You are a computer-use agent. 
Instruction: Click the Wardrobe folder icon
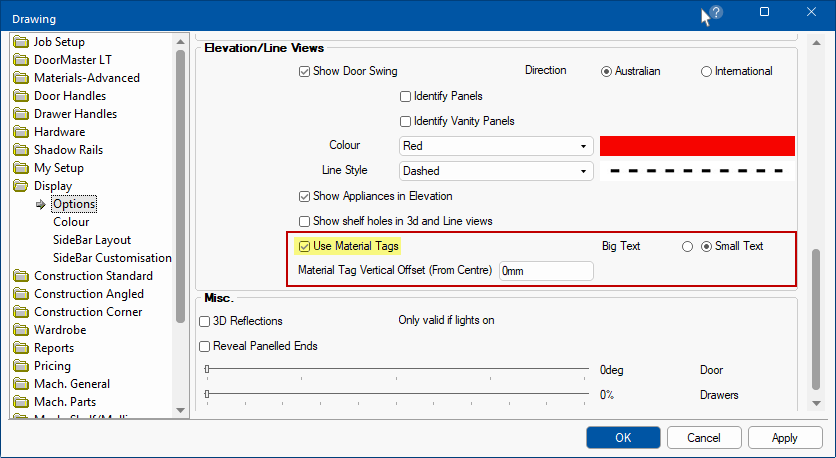click(21, 330)
